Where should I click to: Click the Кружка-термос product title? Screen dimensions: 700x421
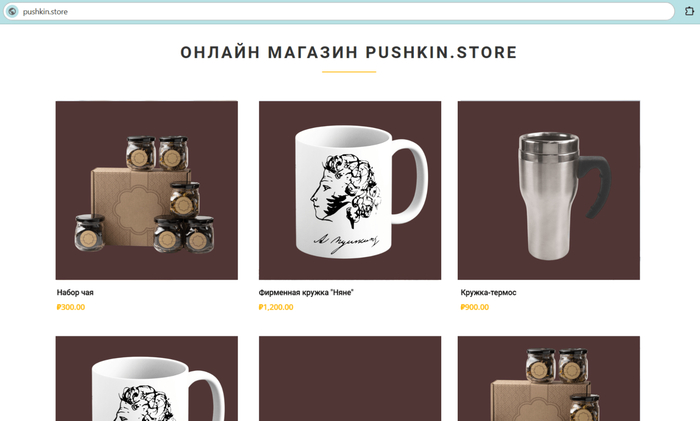point(488,292)
